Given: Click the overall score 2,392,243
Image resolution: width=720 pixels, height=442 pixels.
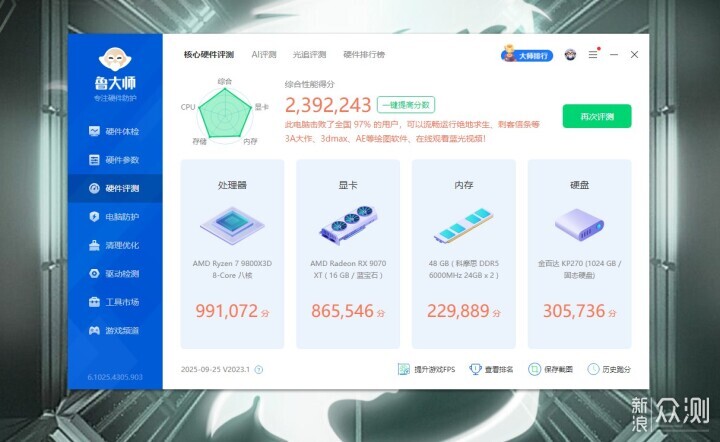Looking at the screenshot, I should [328, 105].
